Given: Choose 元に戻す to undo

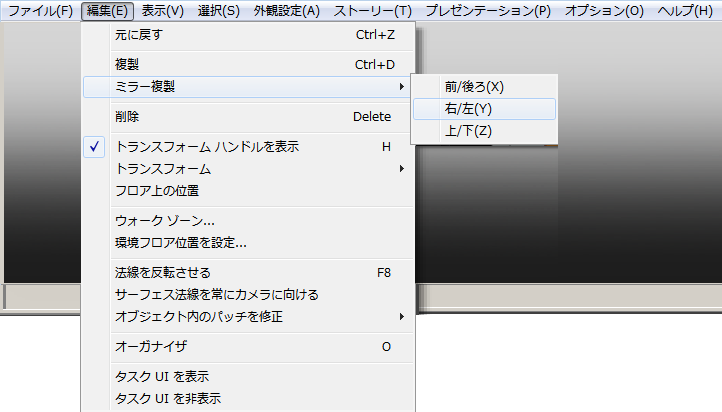Looking at the screenshot, I should point(249,35).
